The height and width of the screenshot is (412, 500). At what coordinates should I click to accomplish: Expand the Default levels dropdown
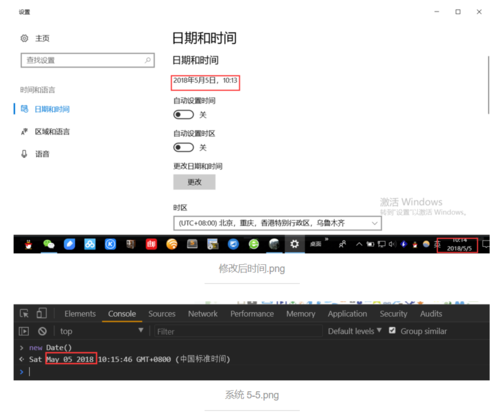tap(355, 331)
